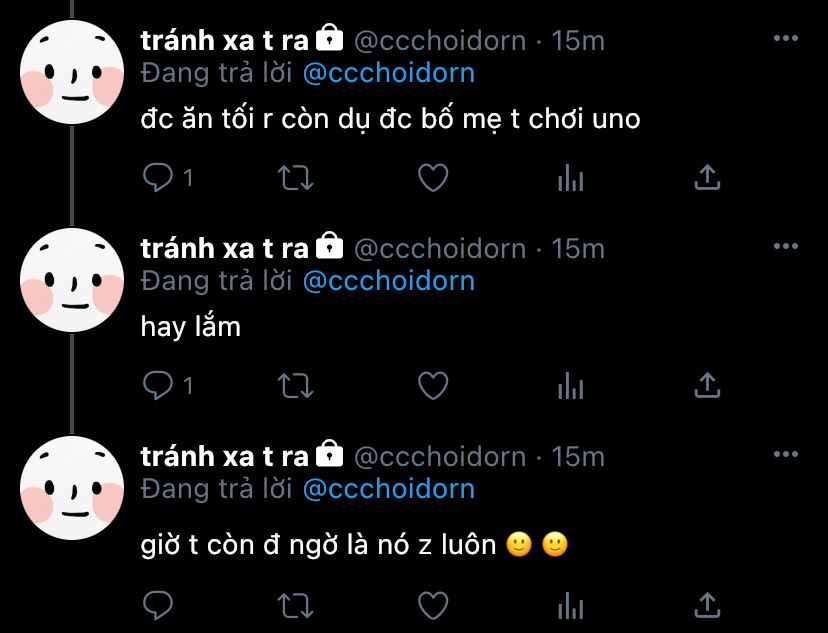Open @ccchoidorn mention link in last tweet
This screenshot has height=633, width=828.
click(x=389, y=489)
